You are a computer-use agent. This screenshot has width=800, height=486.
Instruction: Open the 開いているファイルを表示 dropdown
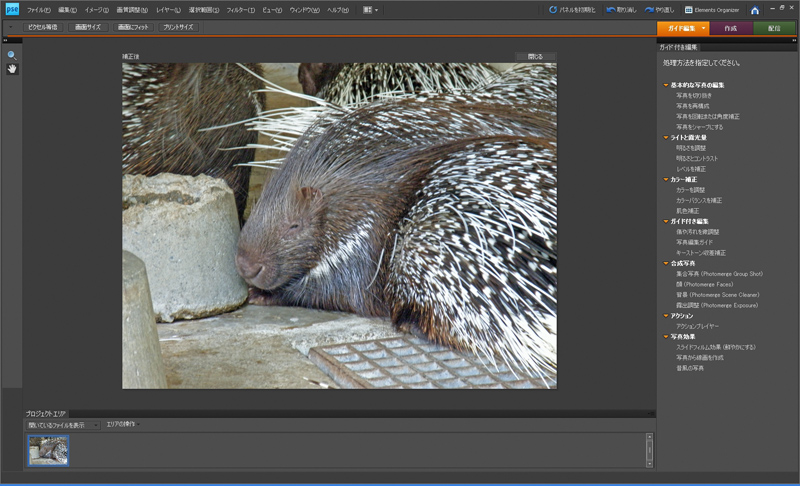click(62, 425)
